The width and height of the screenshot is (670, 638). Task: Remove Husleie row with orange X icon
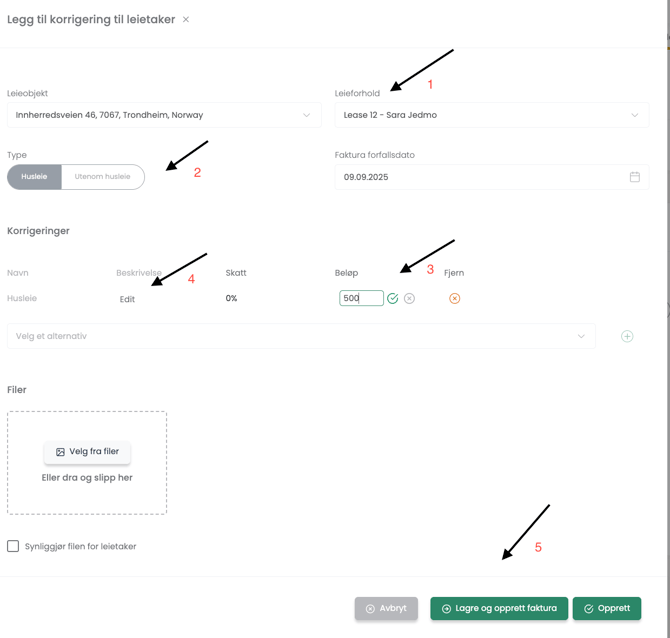(455, 298)
